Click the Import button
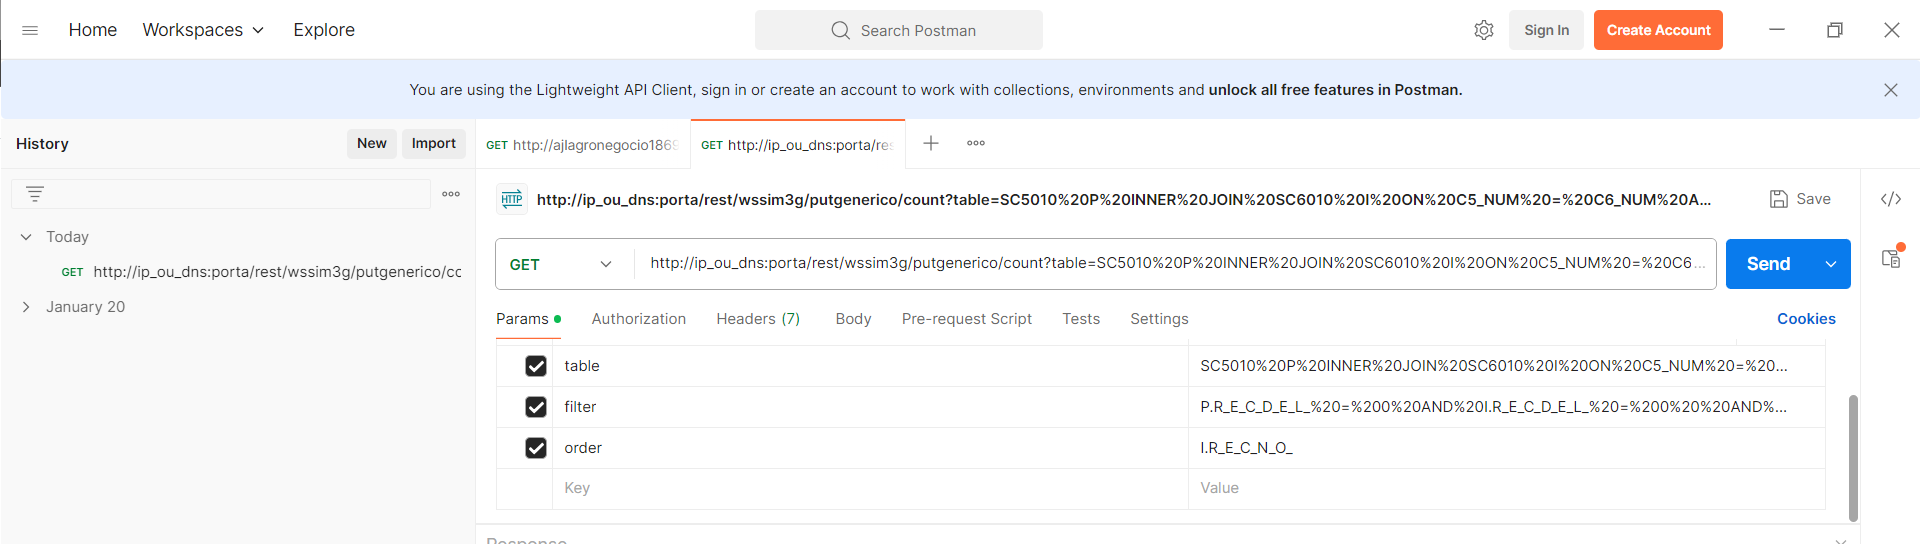This screenshot has width=1920, height=544. (x=434, y=143)
